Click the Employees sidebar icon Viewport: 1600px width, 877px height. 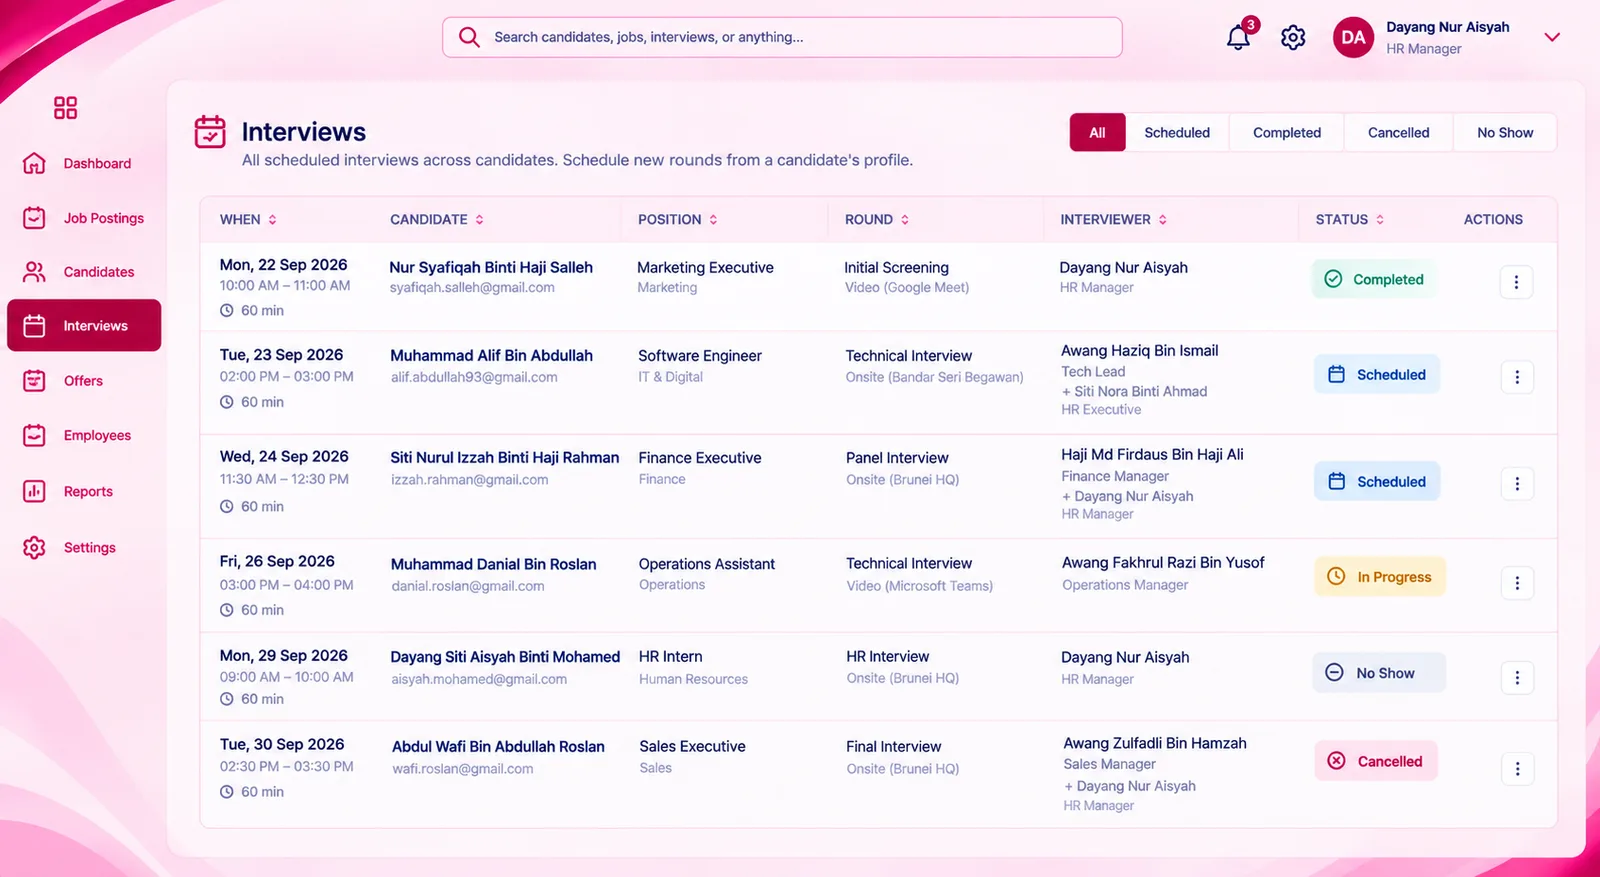(34, 436)
